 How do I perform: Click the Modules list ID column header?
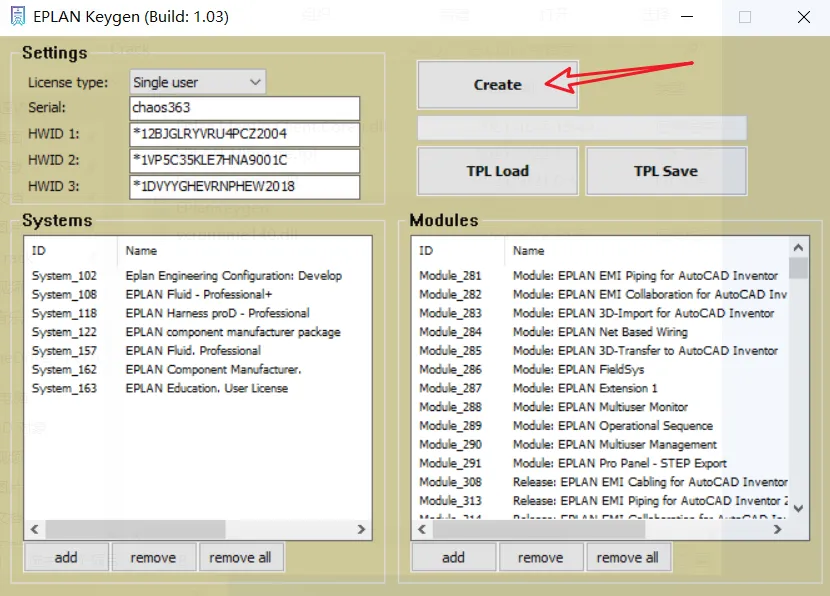tap(458, 250)
